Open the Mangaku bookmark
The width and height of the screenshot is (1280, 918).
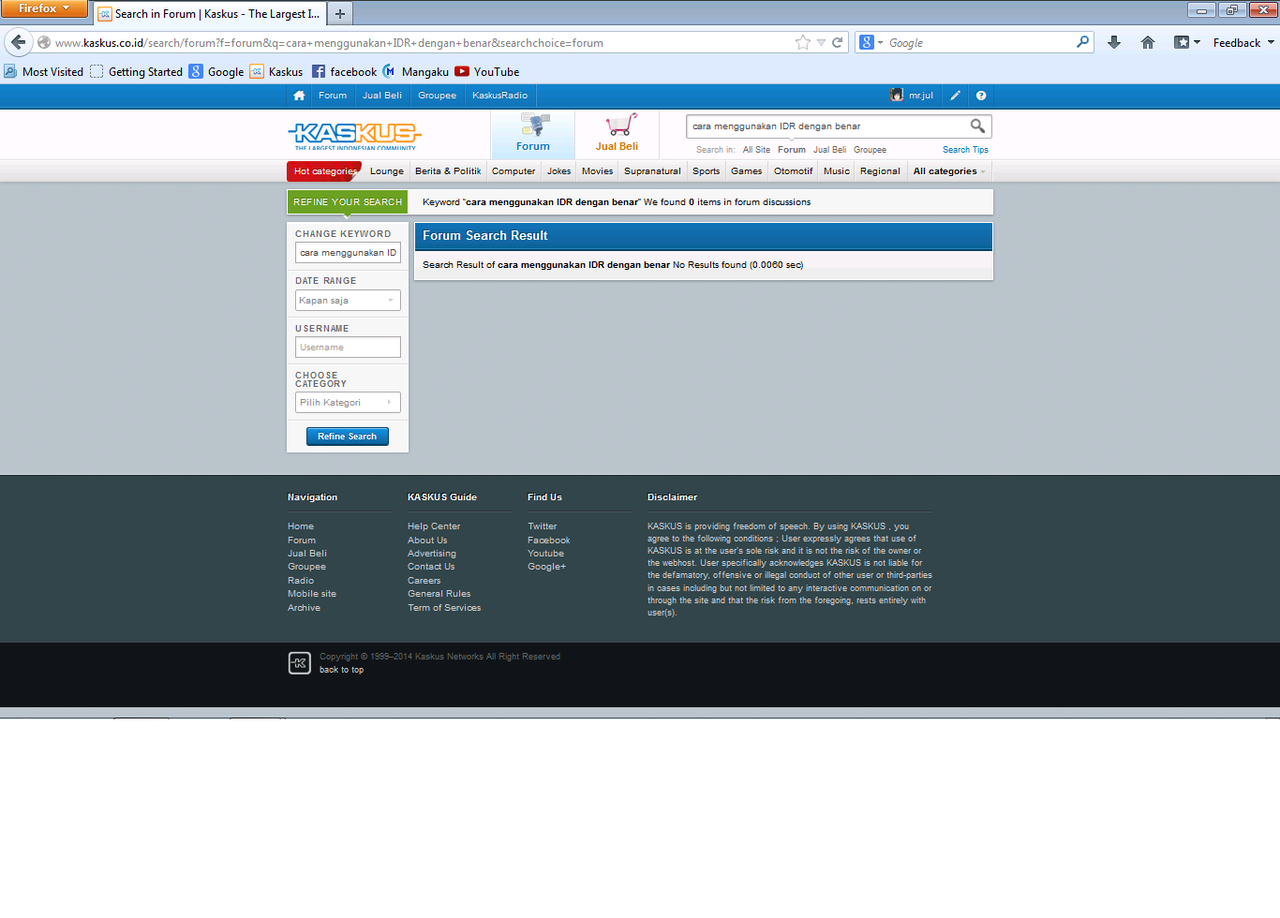416,72
